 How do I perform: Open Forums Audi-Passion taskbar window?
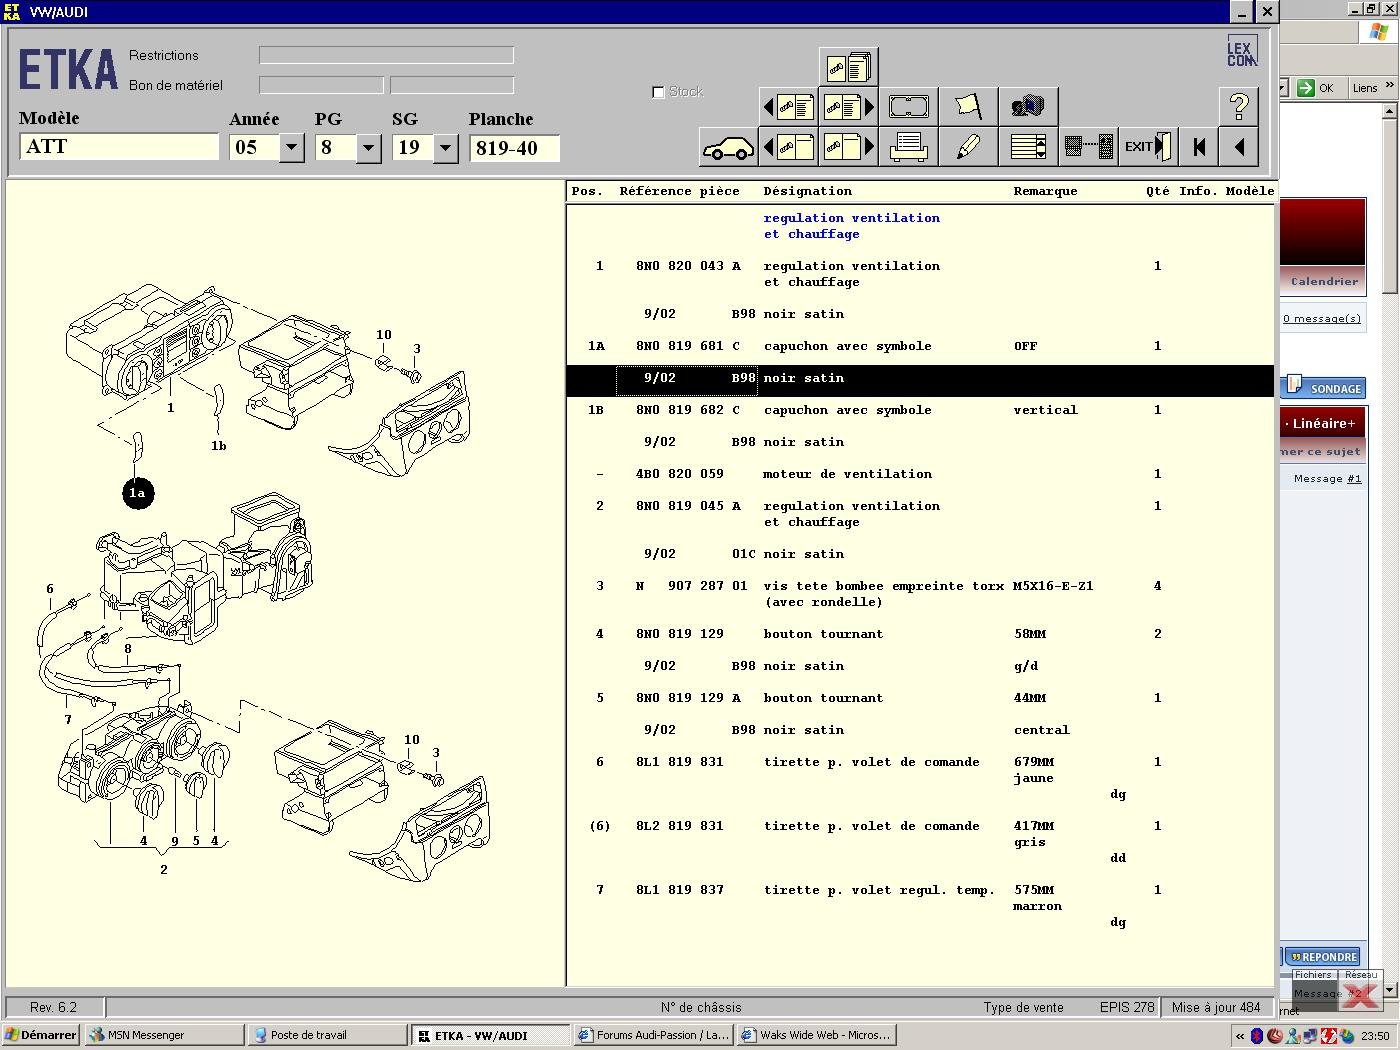tap(653, 1035)
